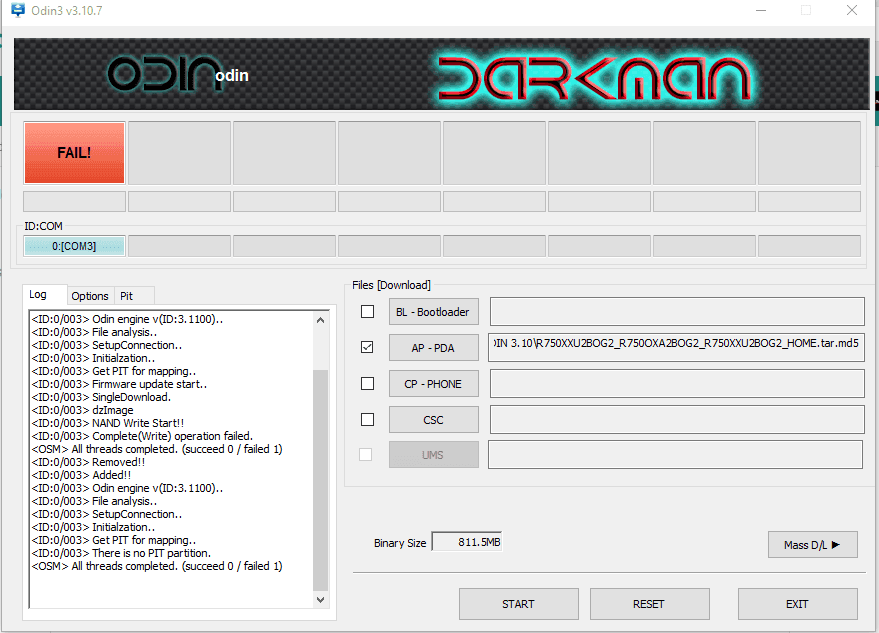Click the CP - PHONE file button
The height and width of the screenshot is (633, 879).
433,384
